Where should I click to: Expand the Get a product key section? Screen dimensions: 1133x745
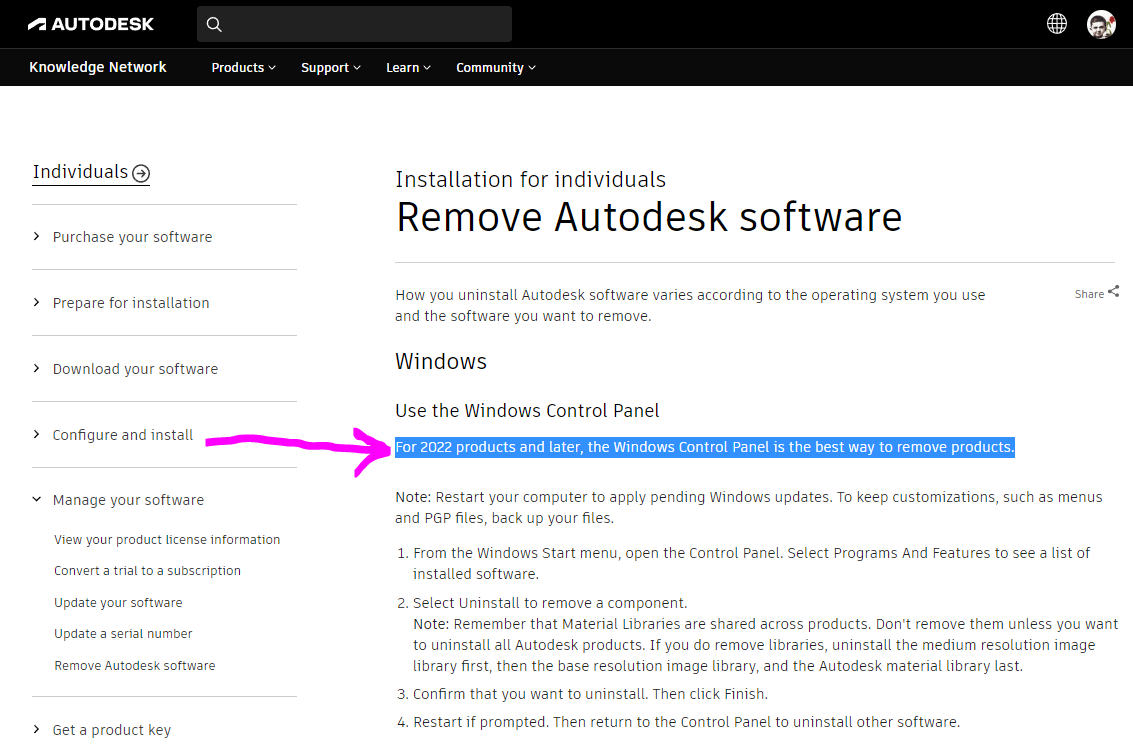(111, 729)
